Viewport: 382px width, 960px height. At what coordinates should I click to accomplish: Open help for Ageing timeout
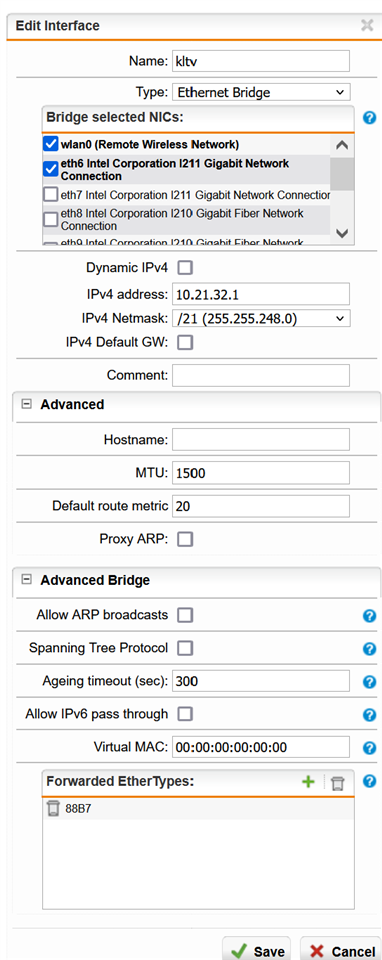[x=369, y=681]
